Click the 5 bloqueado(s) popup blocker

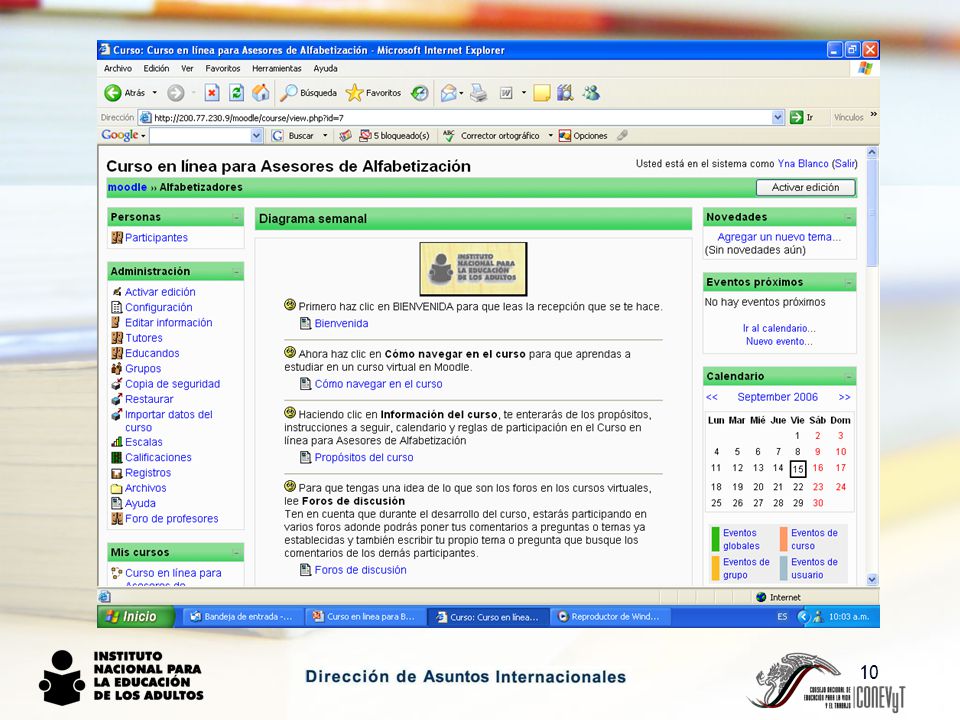coord(394,136)
